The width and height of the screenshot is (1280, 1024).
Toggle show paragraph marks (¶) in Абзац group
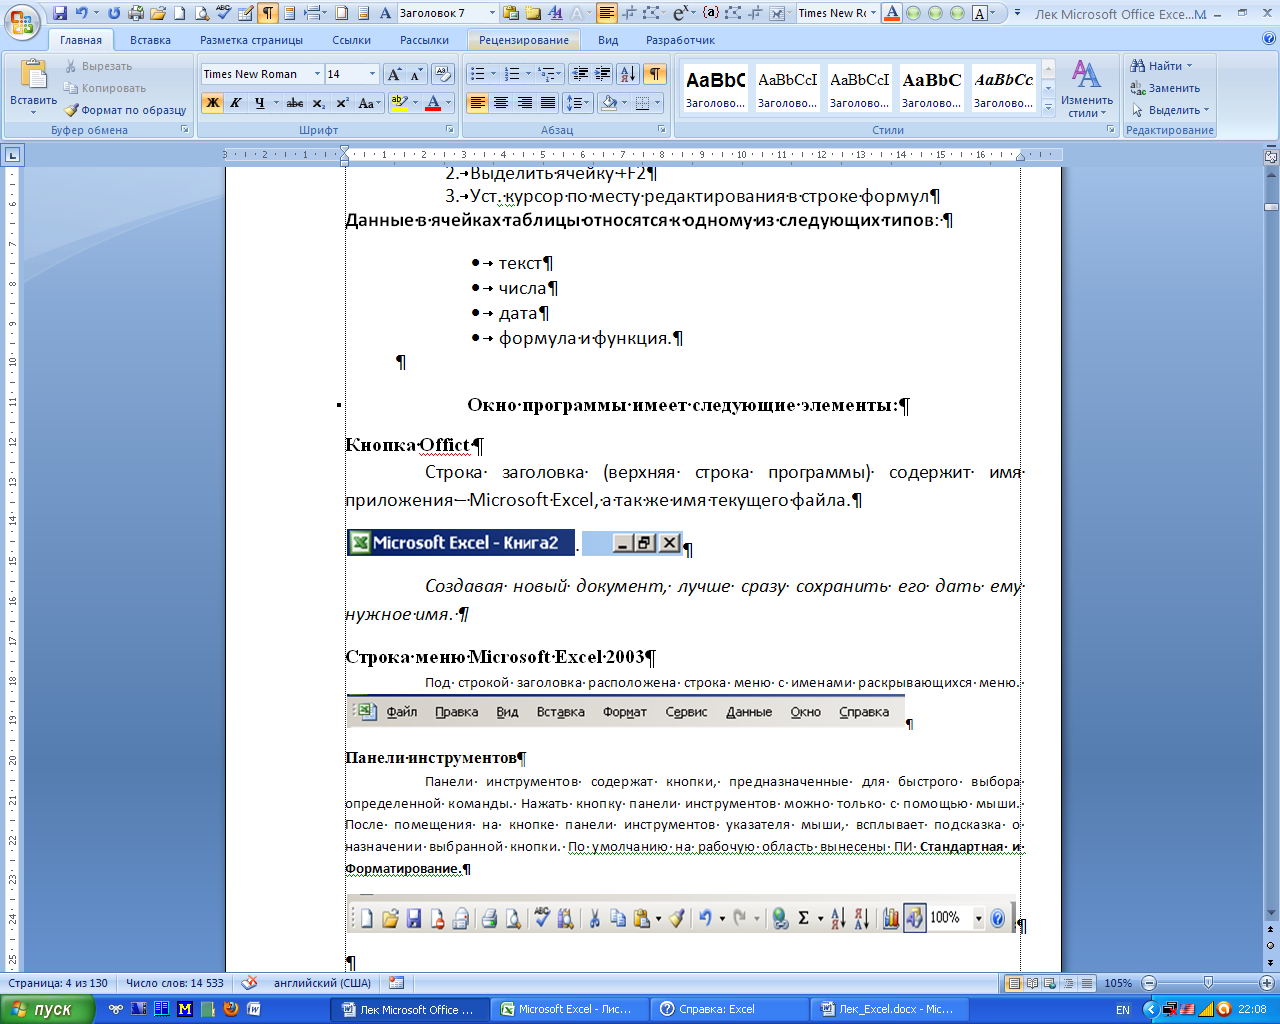pos(654,74)
